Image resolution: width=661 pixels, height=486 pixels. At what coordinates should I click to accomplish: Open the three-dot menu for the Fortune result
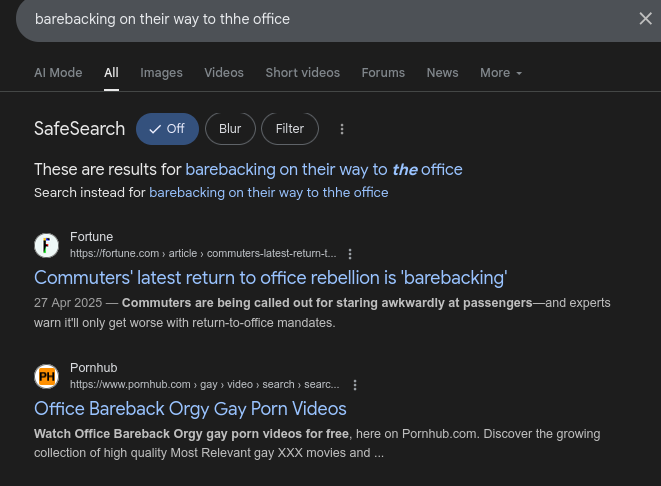click(350, 254)
